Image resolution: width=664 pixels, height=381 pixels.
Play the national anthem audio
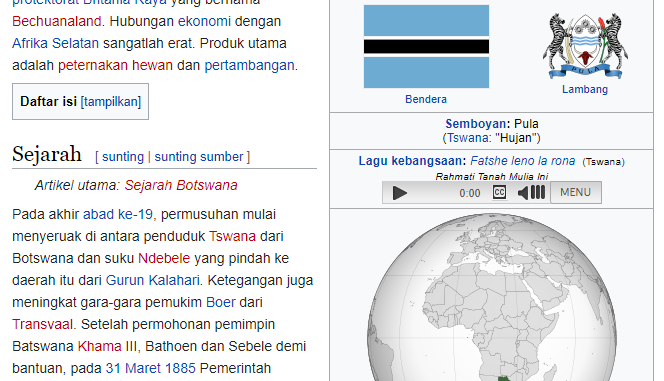[x=399, y=193]
